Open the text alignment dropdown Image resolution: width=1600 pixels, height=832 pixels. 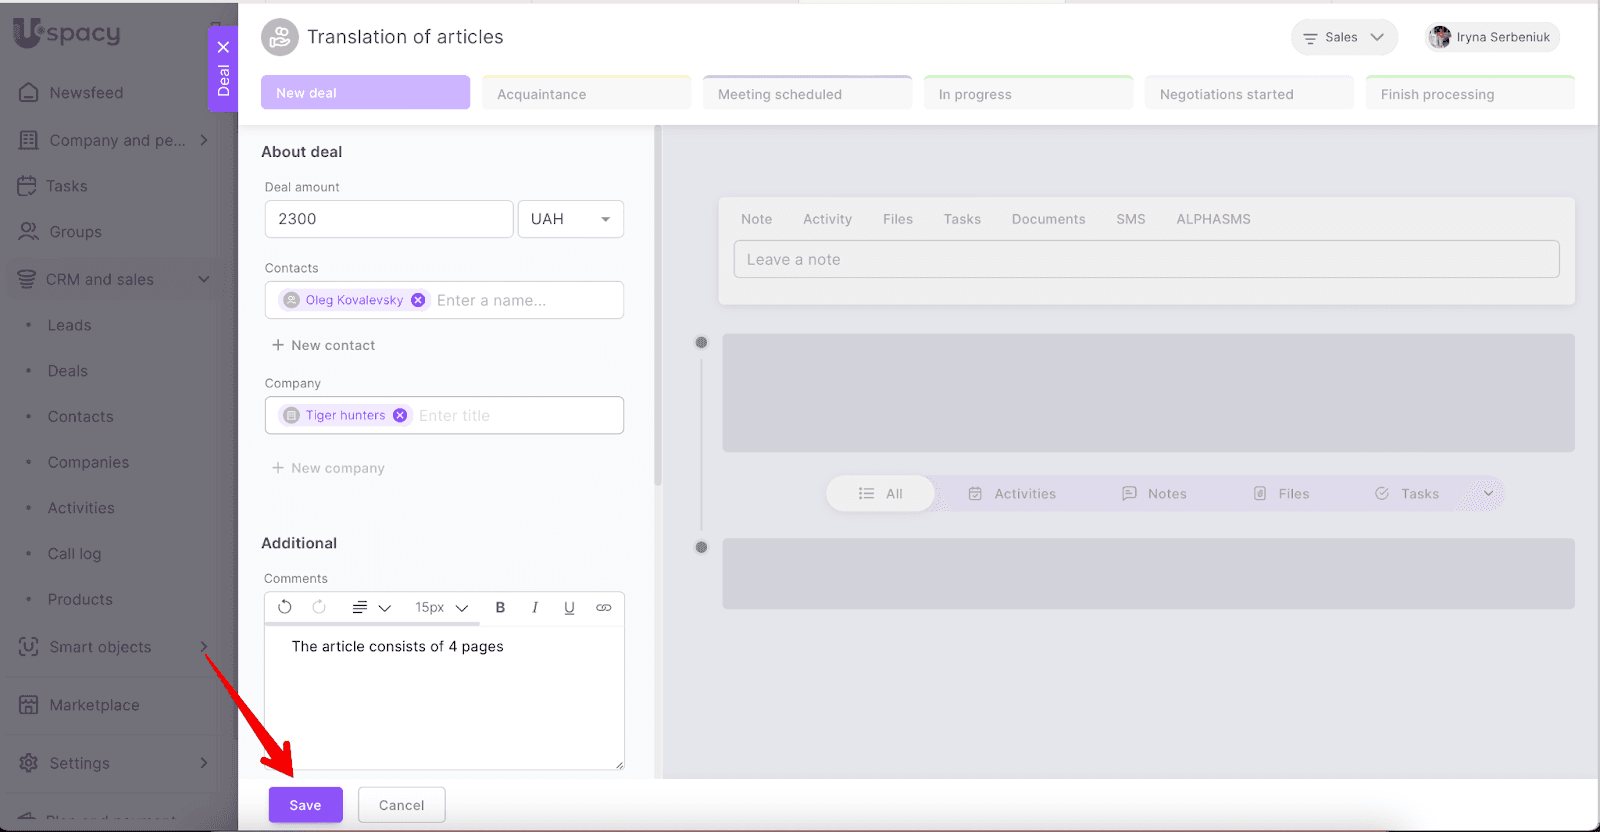(370, 607)
